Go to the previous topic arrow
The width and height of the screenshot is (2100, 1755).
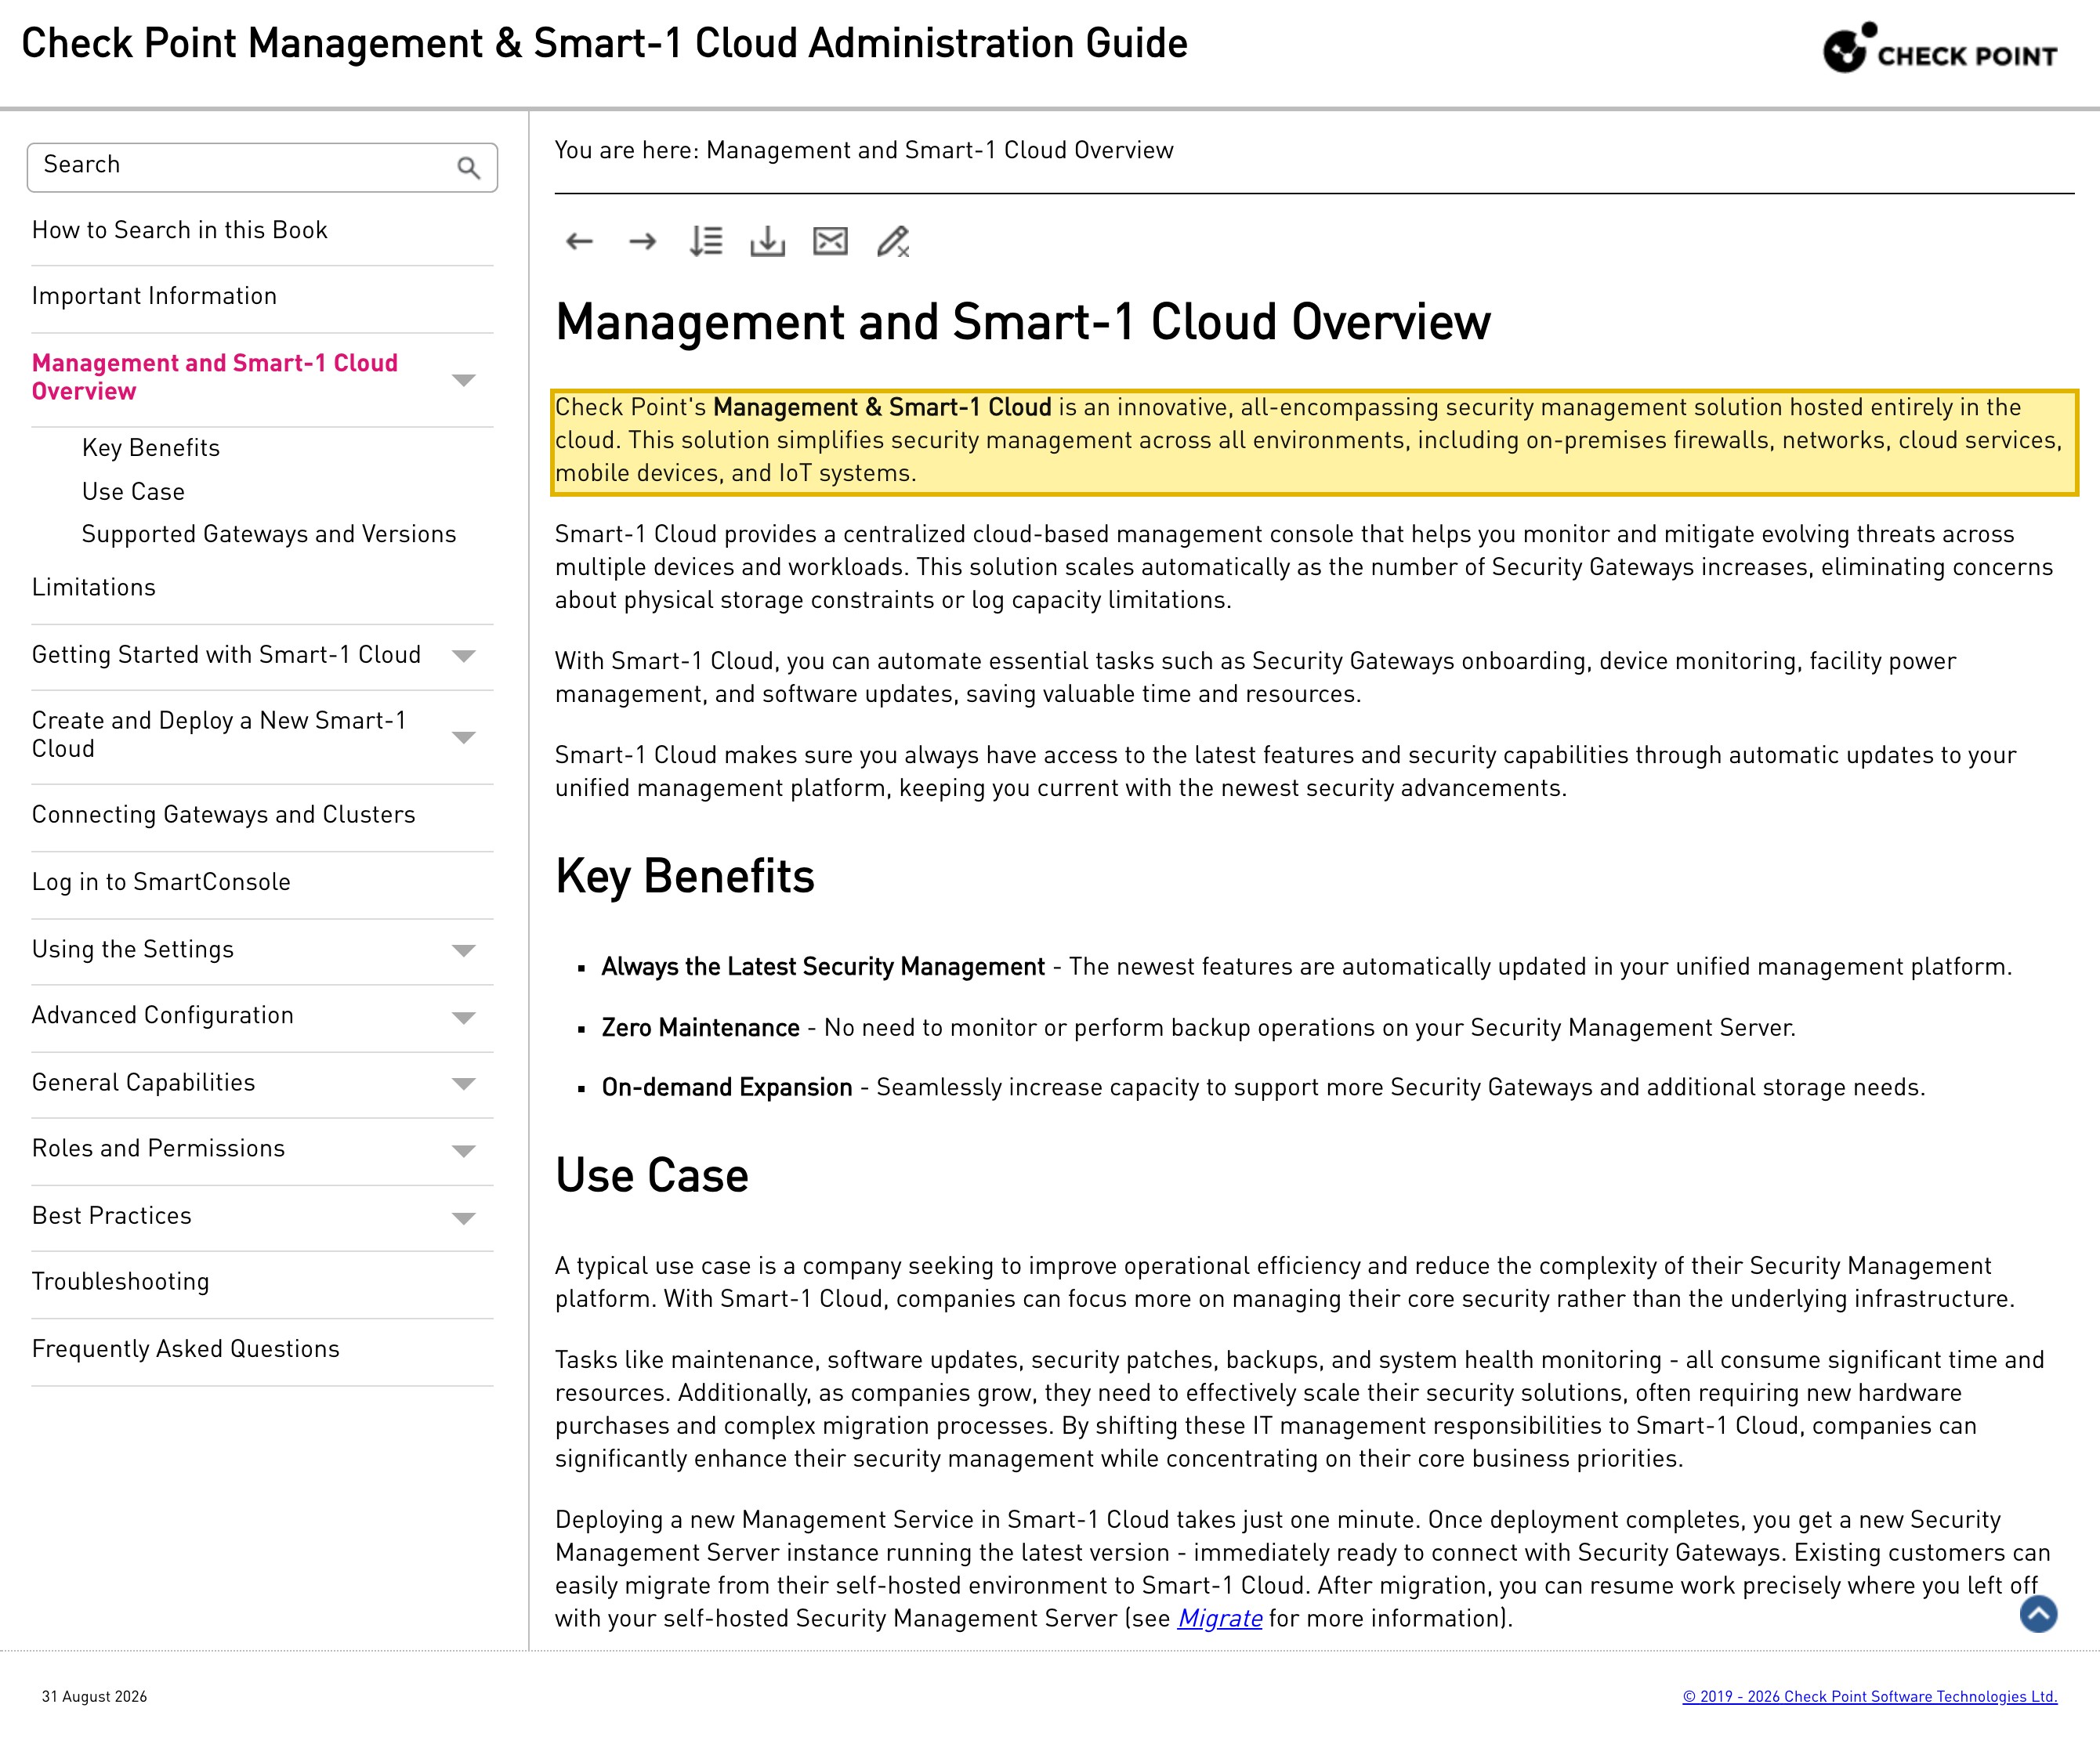tap(580, 242)
